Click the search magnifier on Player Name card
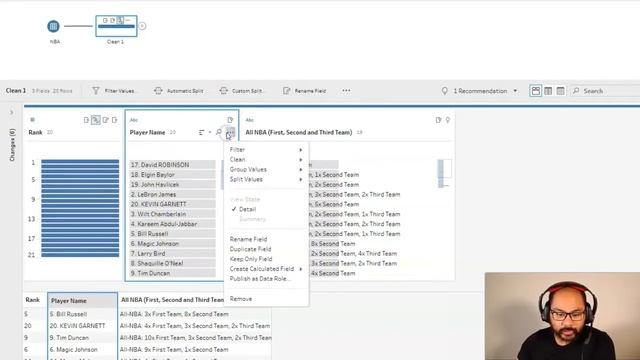Image resolution: width=640 pixels, height=360 pixels. click(x=219, y=132)
